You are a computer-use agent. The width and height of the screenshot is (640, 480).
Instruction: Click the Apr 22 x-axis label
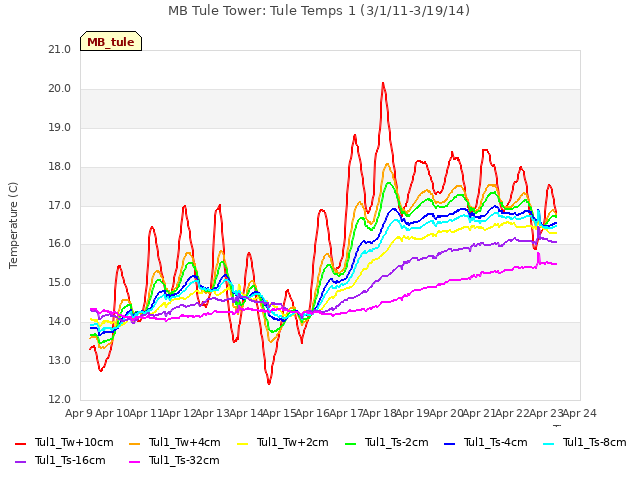coord(512,413)
